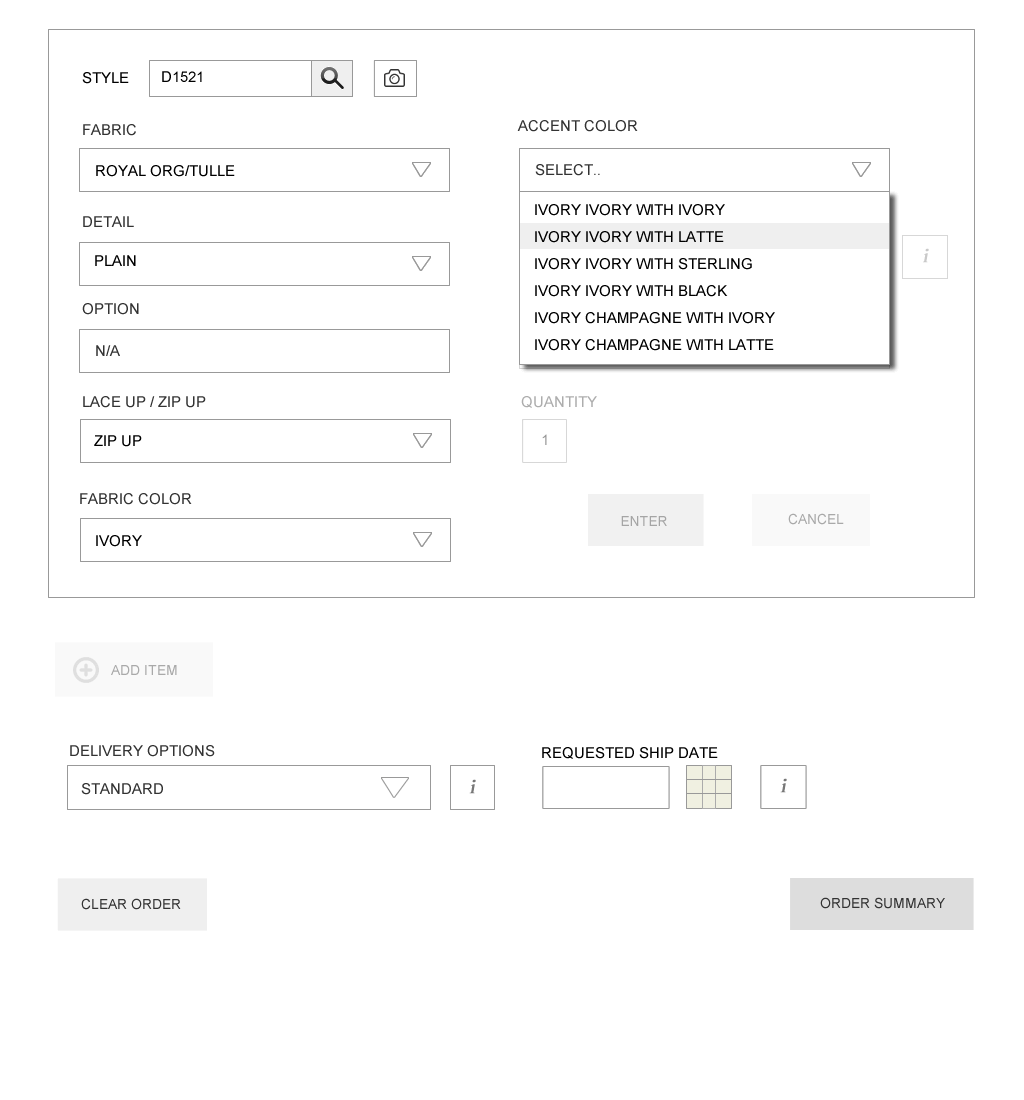Choose Ivory Ivory with Sterling accent
This screenshot has height=1100, width=1024.
click(x=643, y=264)
